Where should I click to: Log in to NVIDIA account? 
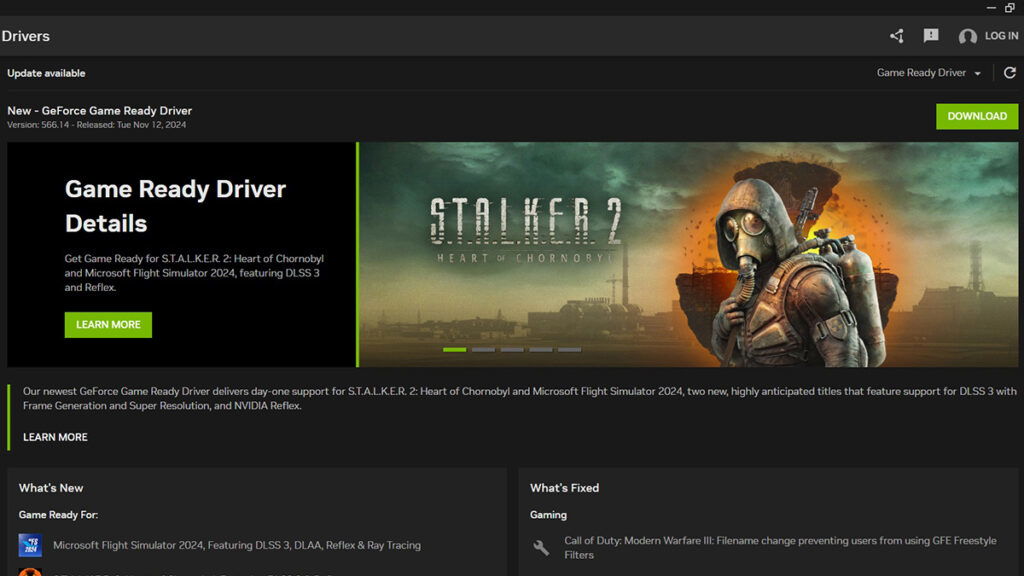1001,36
